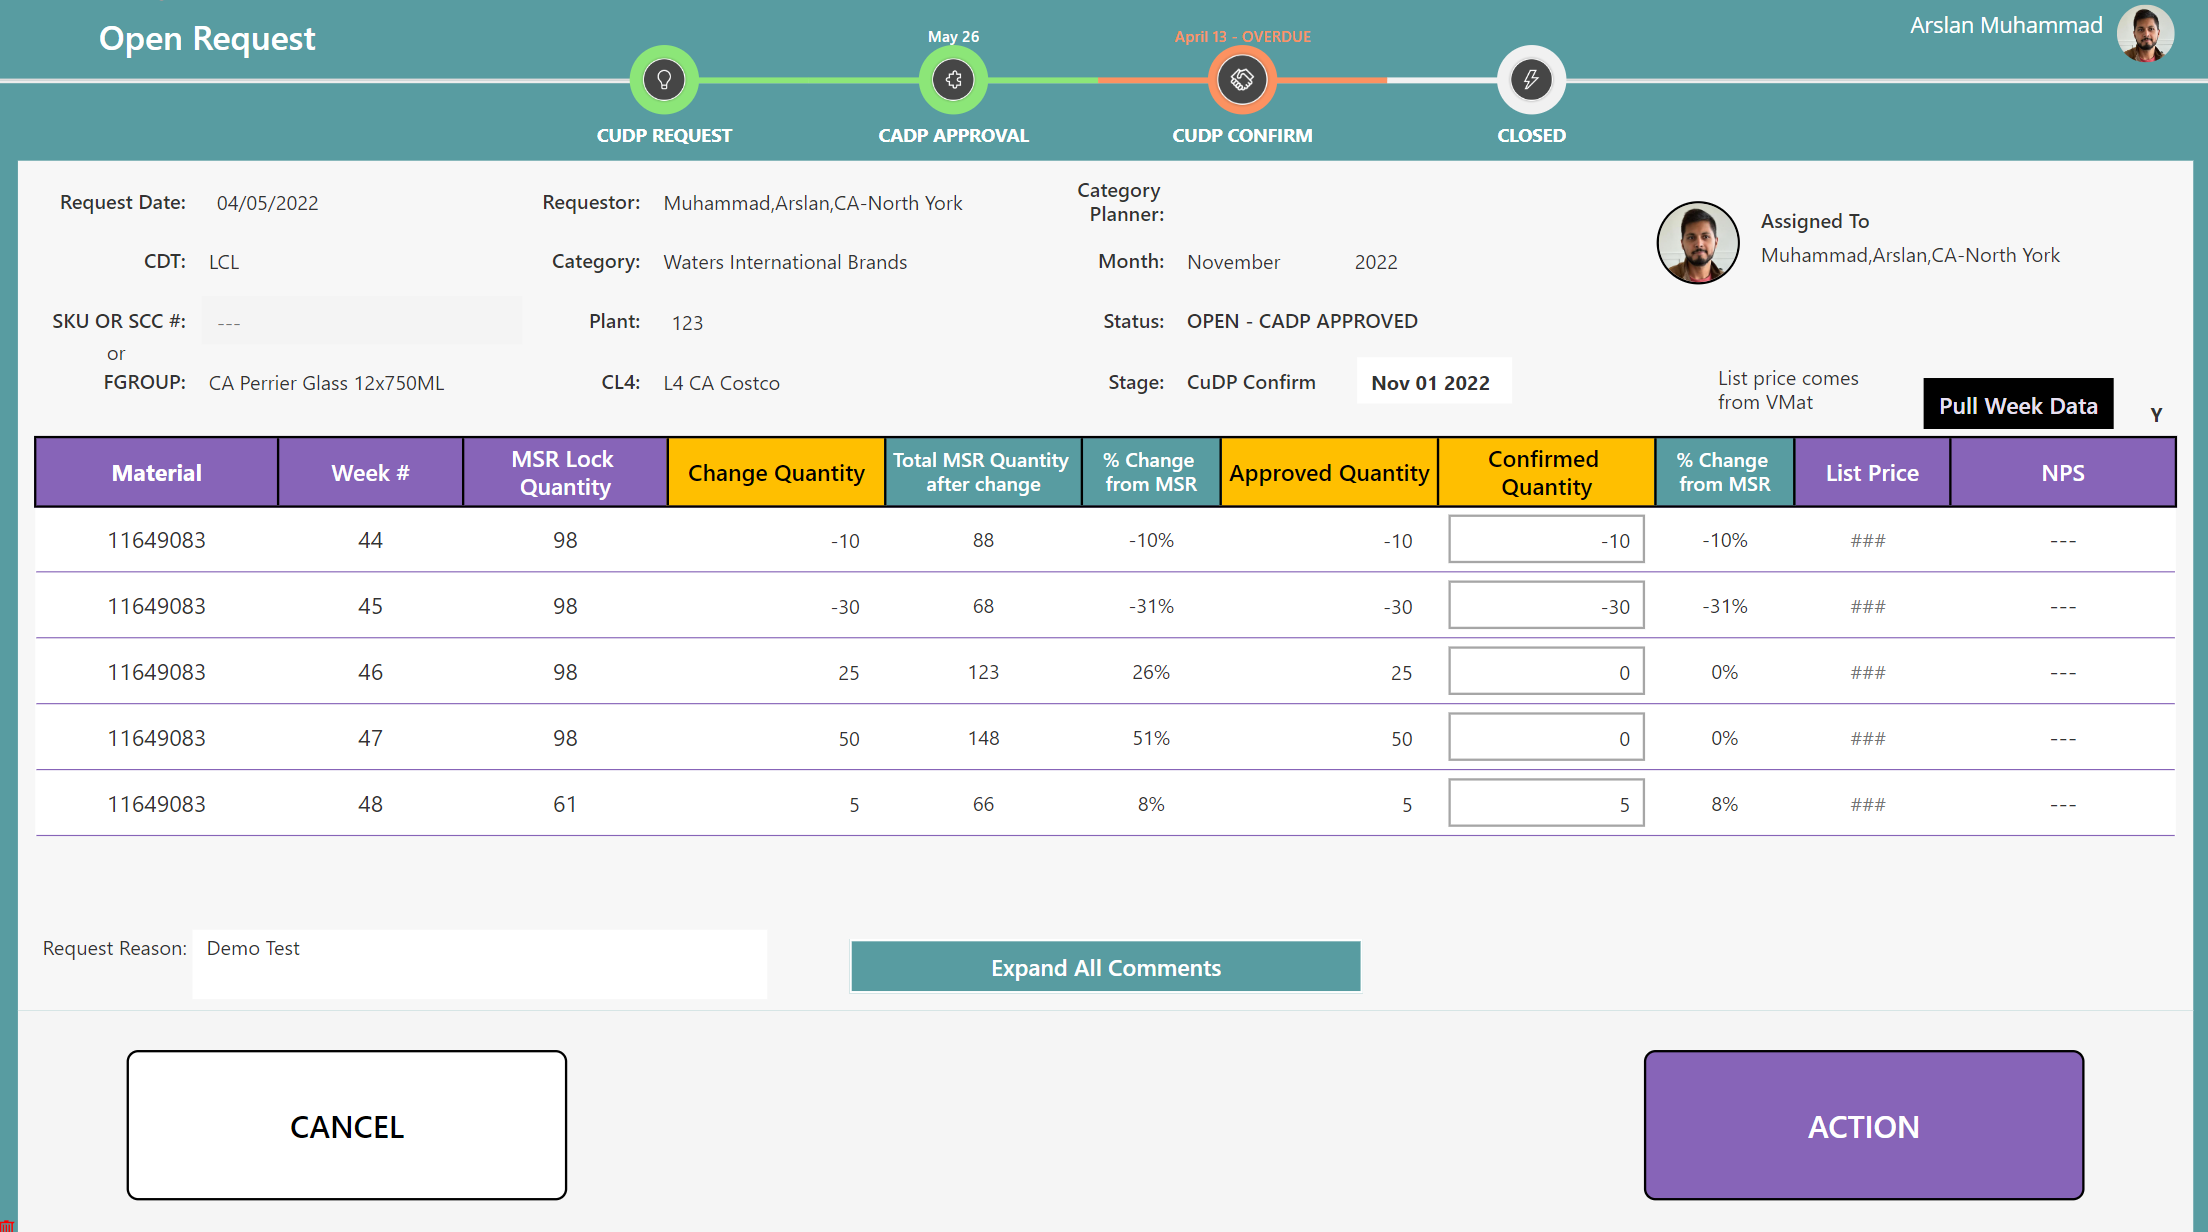Click total MSR quantity 148 cell

[983, 738]
